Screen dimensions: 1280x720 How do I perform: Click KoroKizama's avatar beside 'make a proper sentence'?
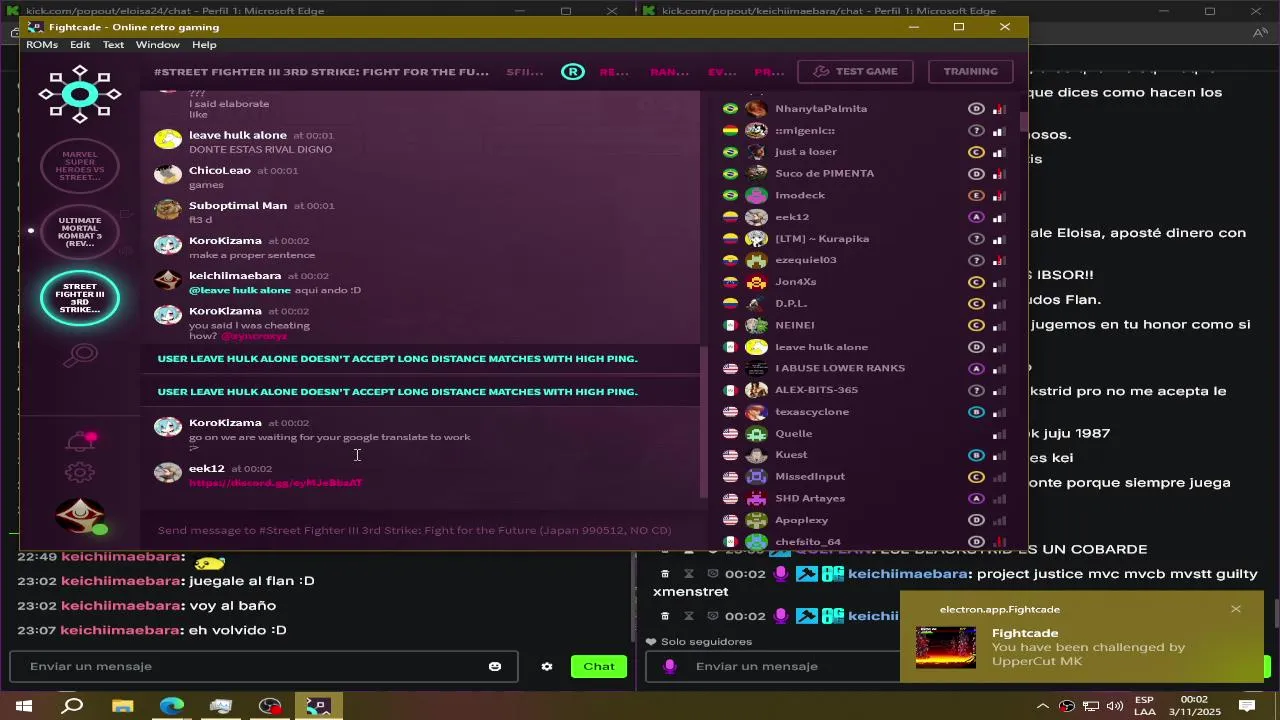coord(168,244)
